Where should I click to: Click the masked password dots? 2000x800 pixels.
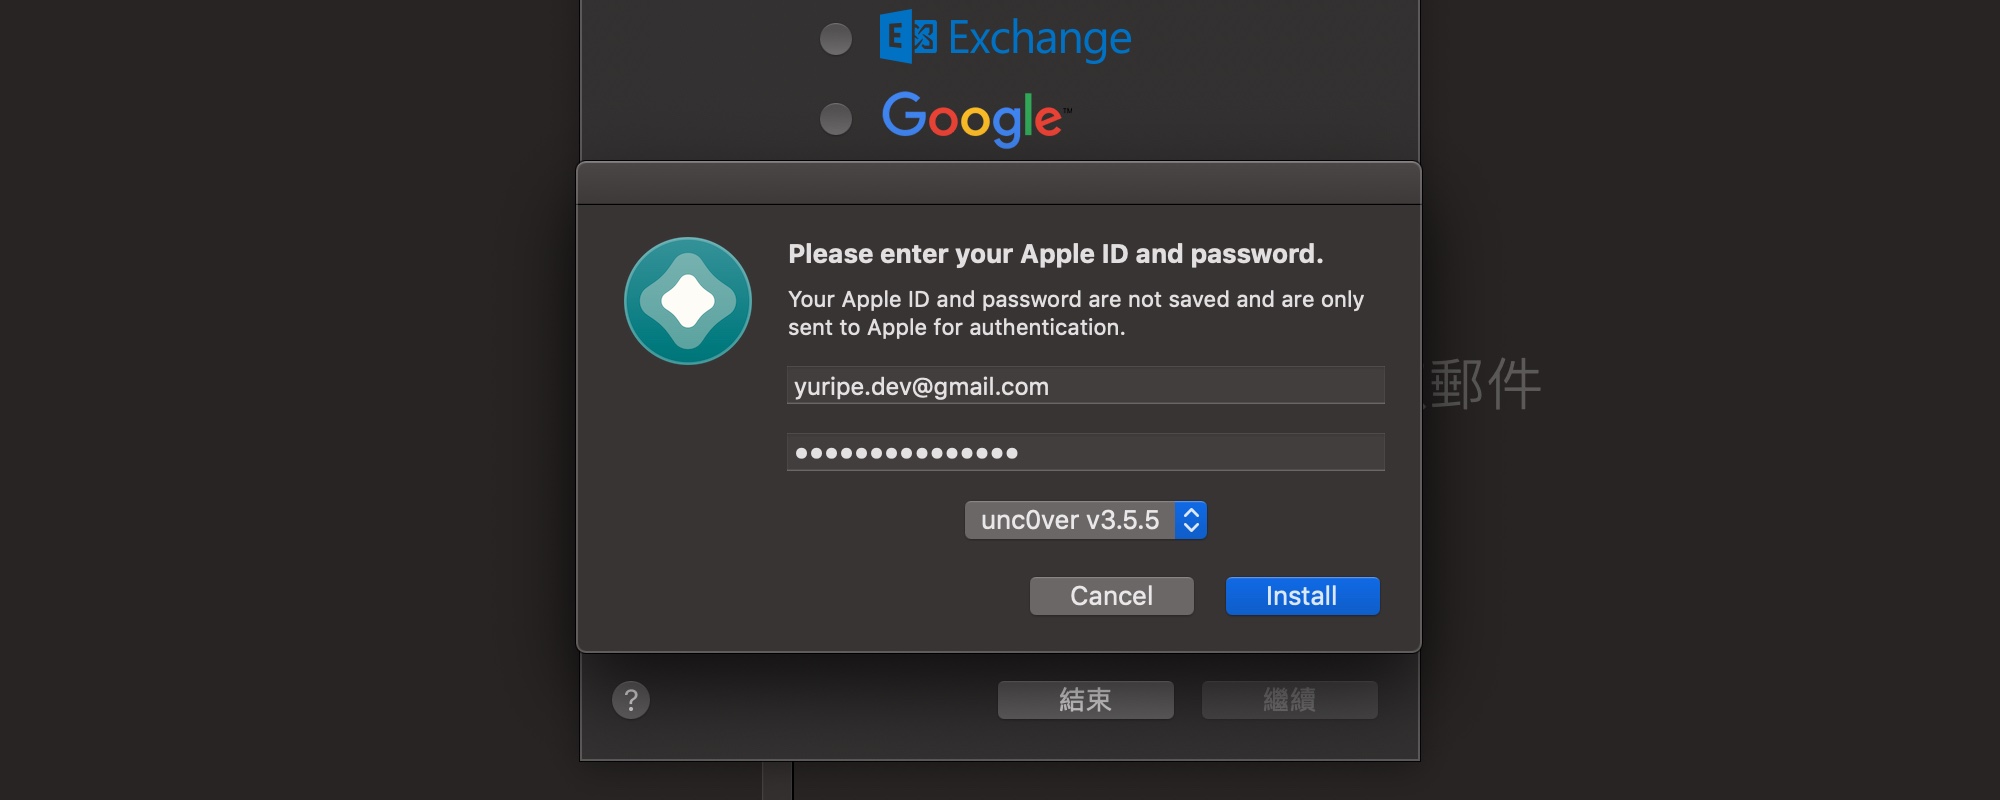coord(906,453)
